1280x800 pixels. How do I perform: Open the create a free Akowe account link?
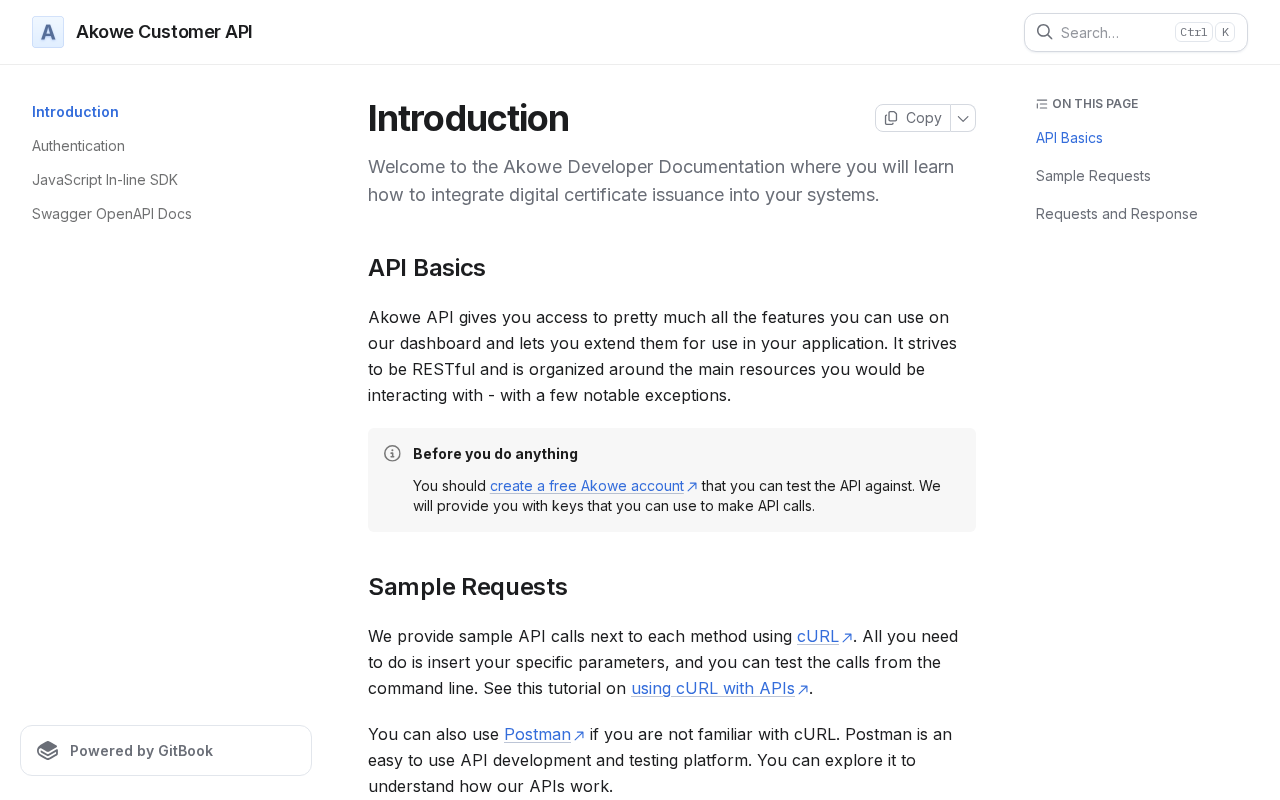587,486
